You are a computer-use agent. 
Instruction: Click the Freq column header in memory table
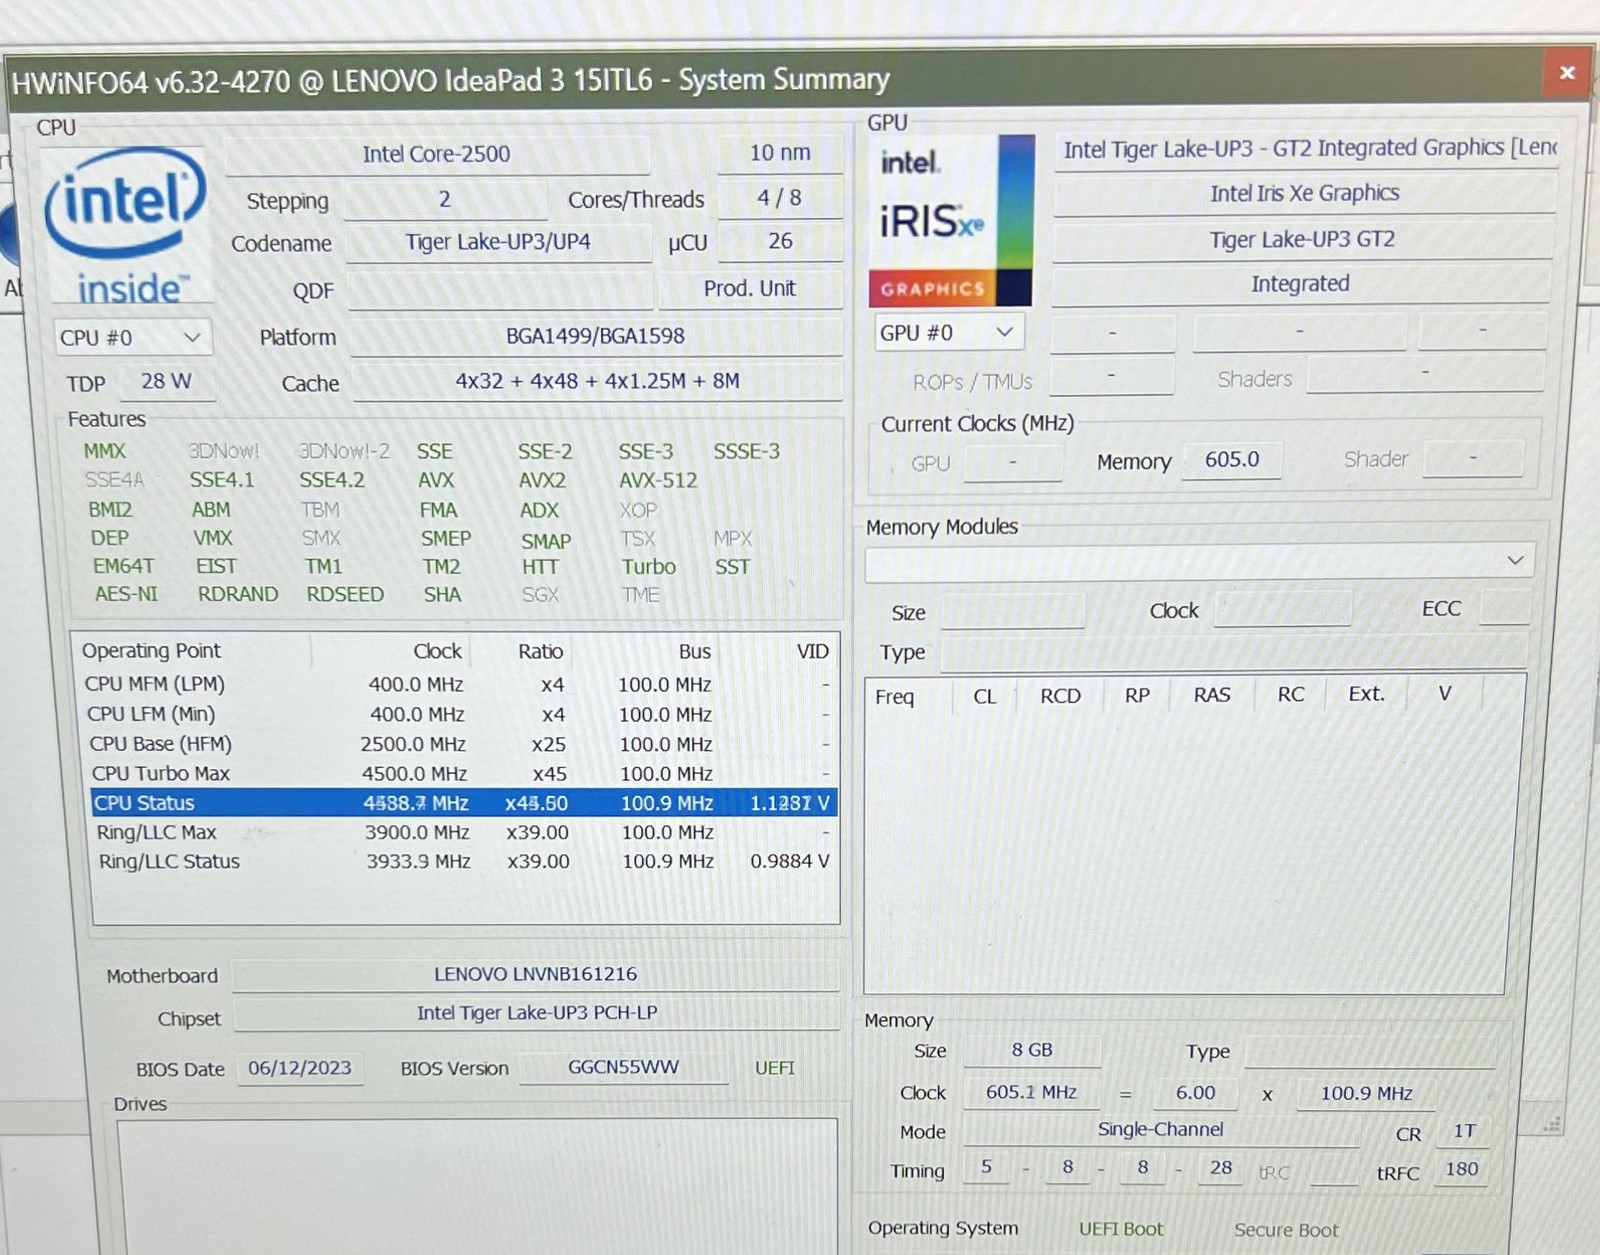pos(895,697)
